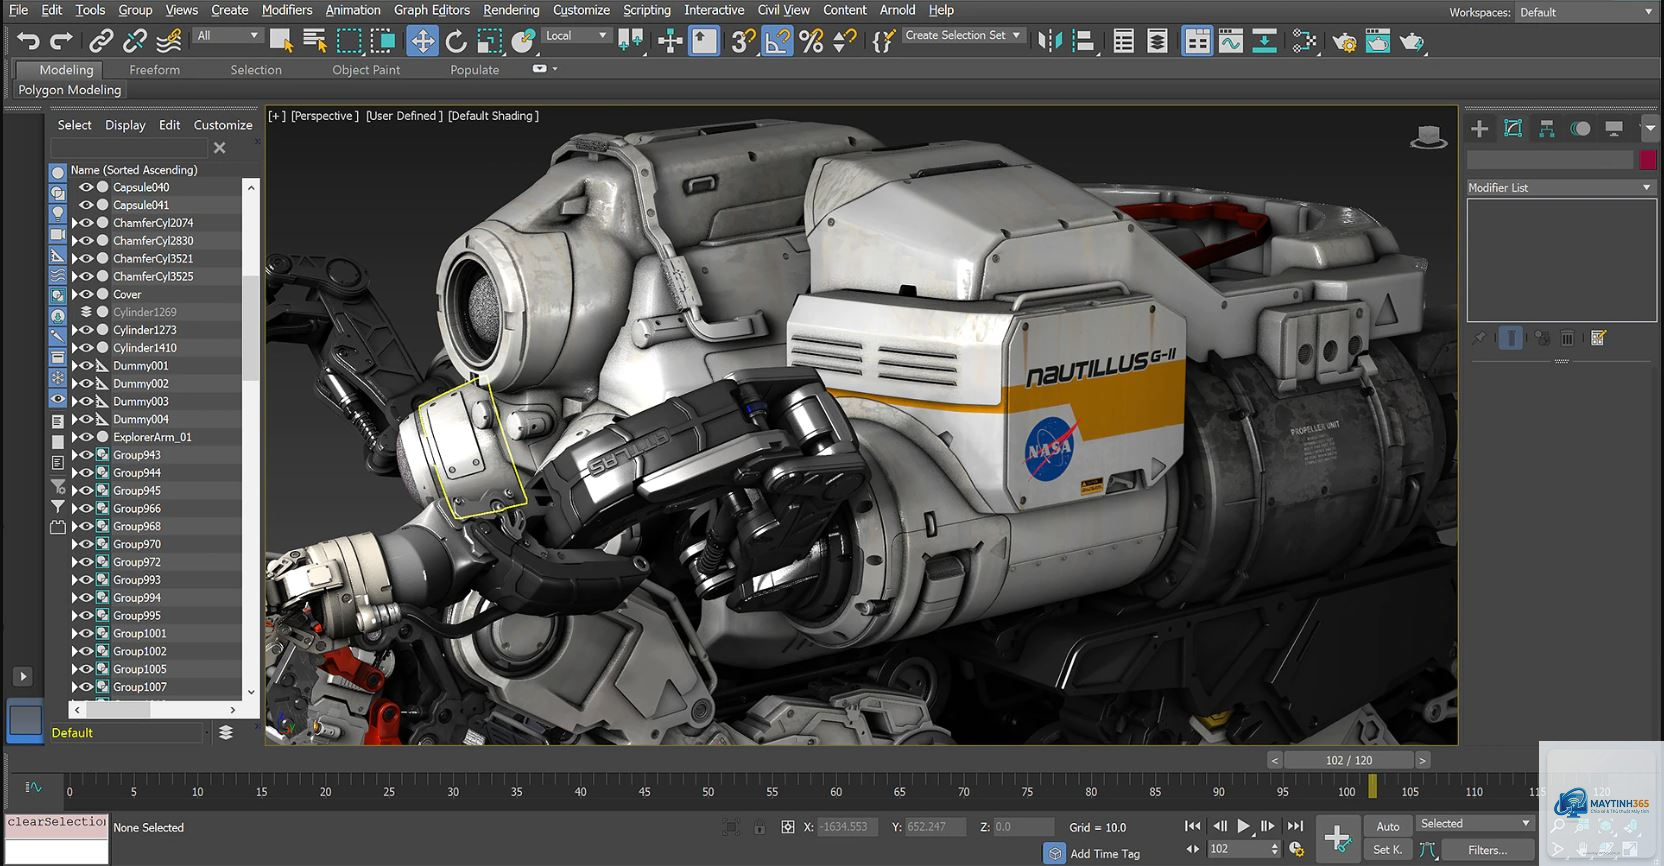Open the Local coordinate system dropdown
Screen dimensions: 1664x866
tap(576, 36)
